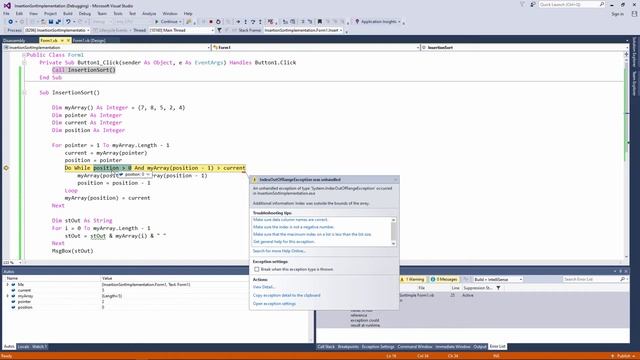Click the Continue debugging button

pos(166,22)
